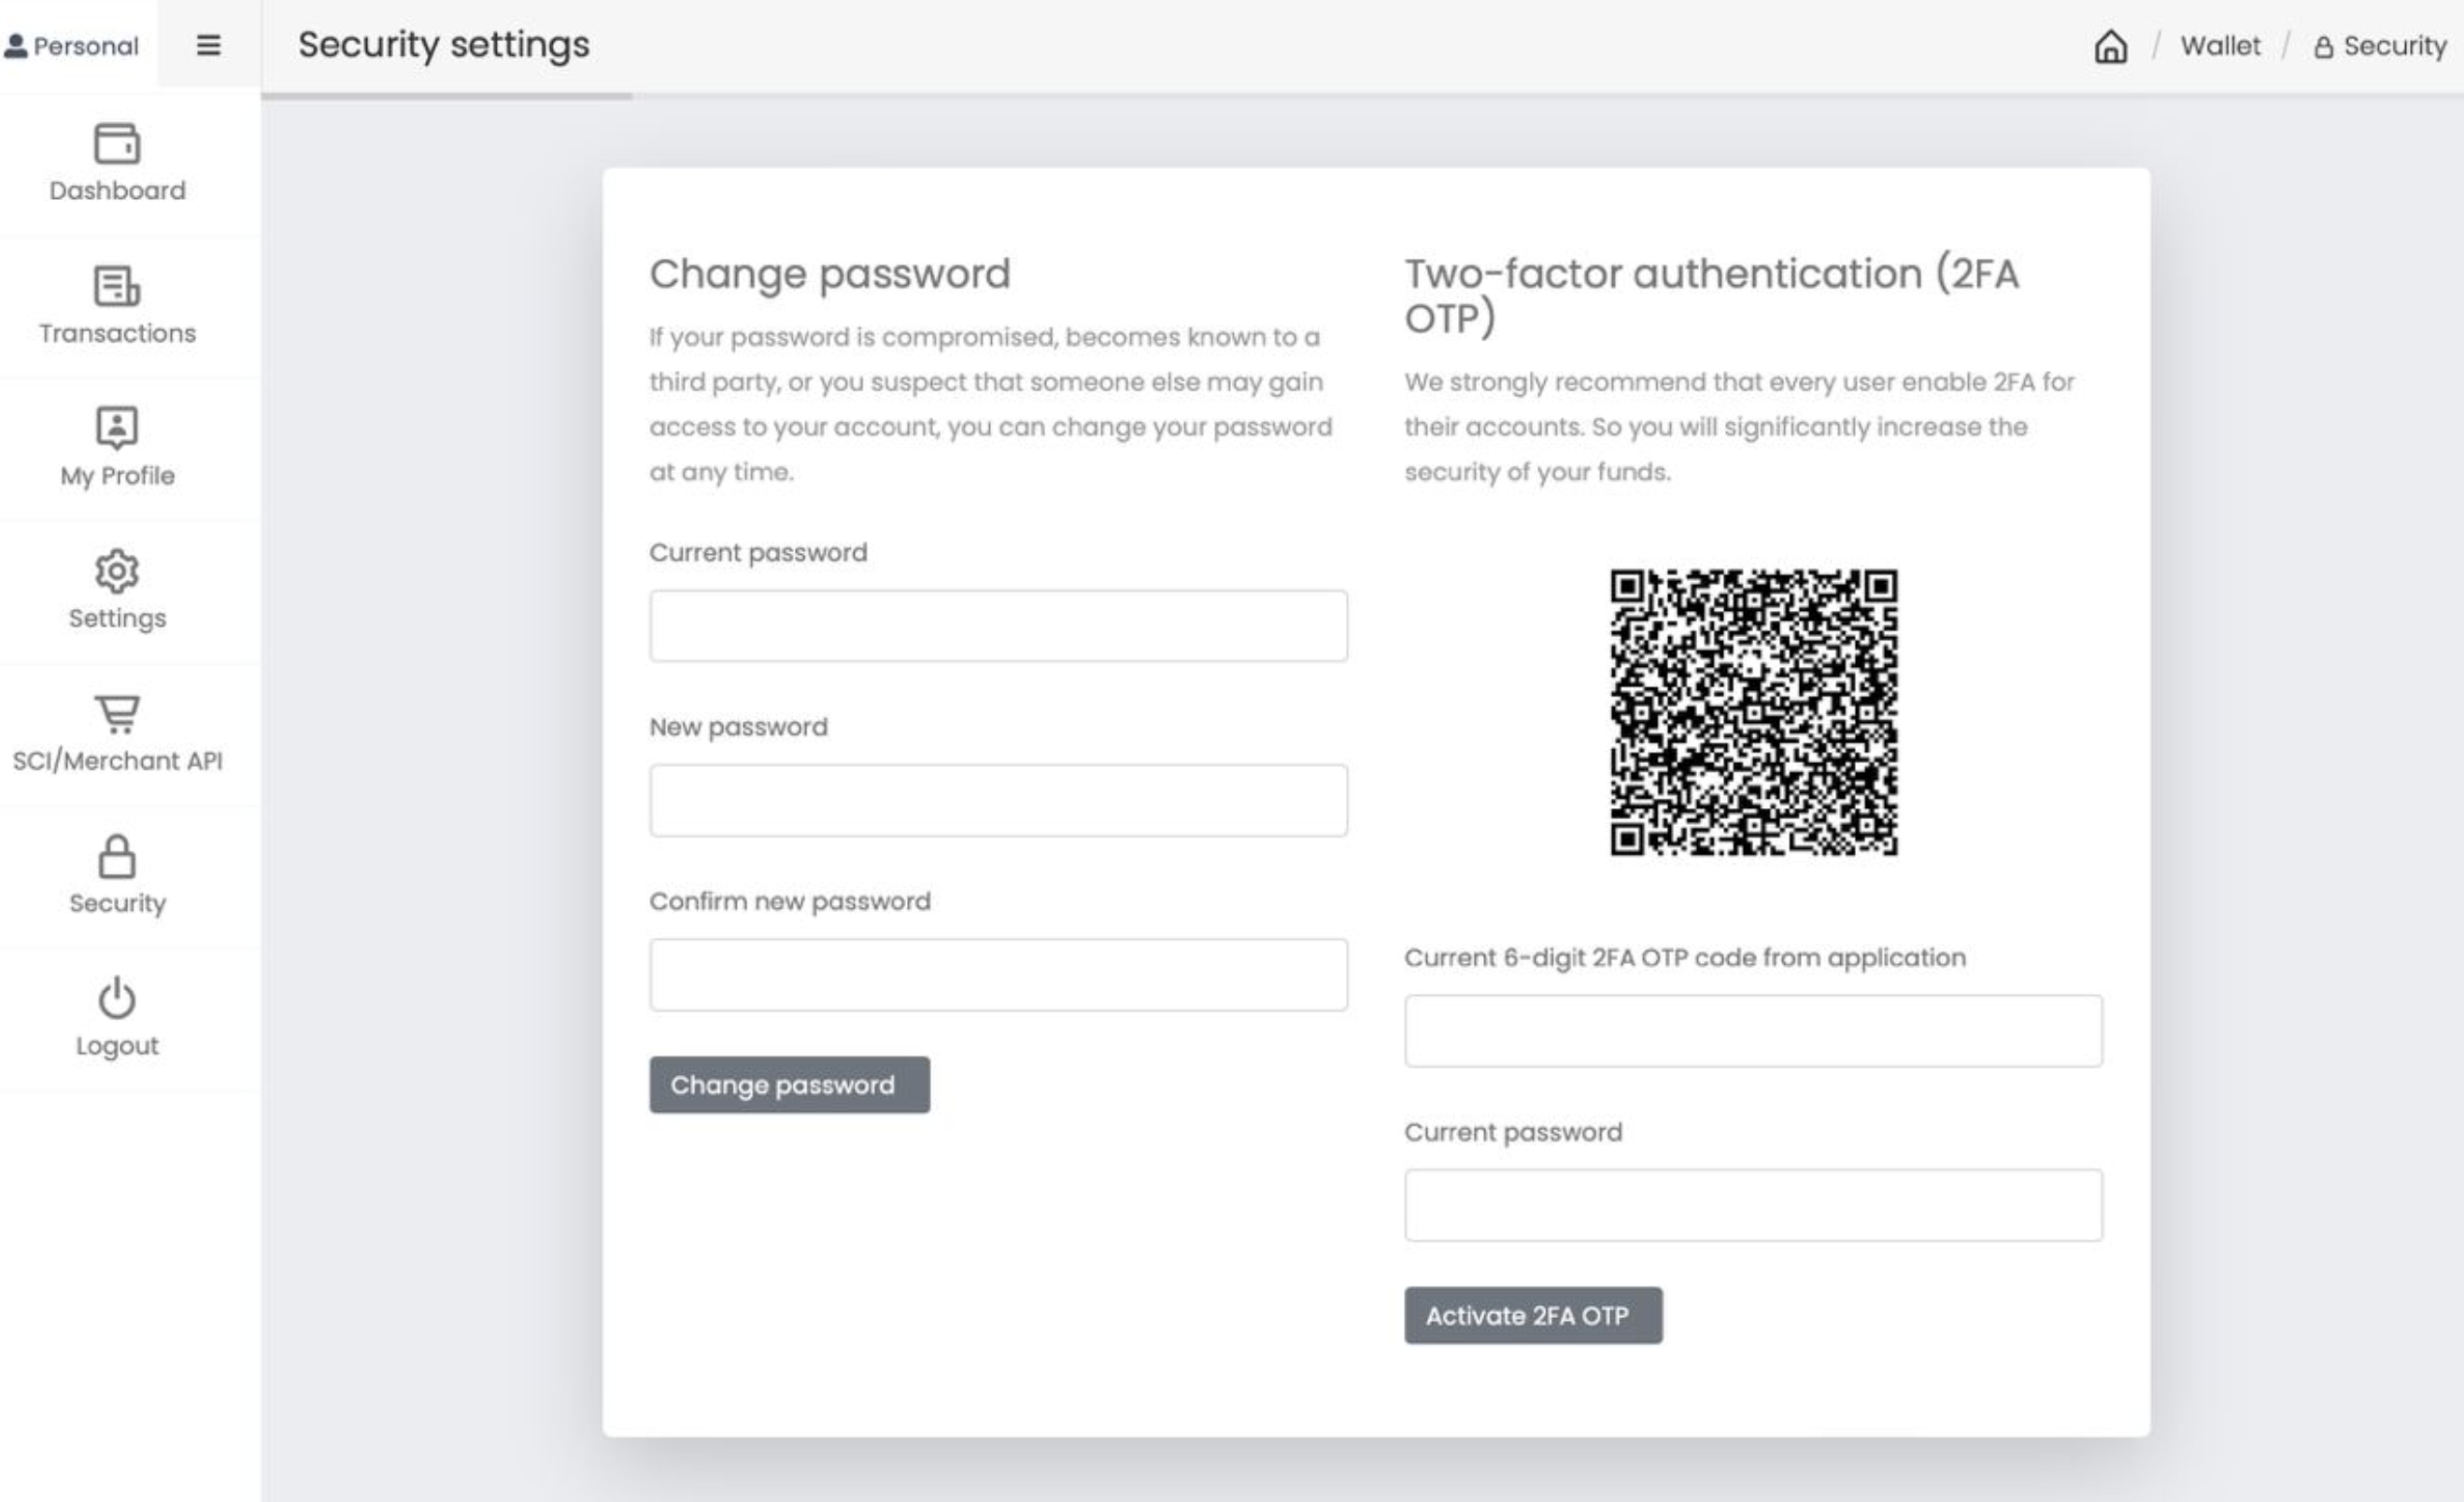The width and height of the screenshot is (2464, 1502).
Task: Open the Transactions sidebar icon
Action: click(117, 286)
